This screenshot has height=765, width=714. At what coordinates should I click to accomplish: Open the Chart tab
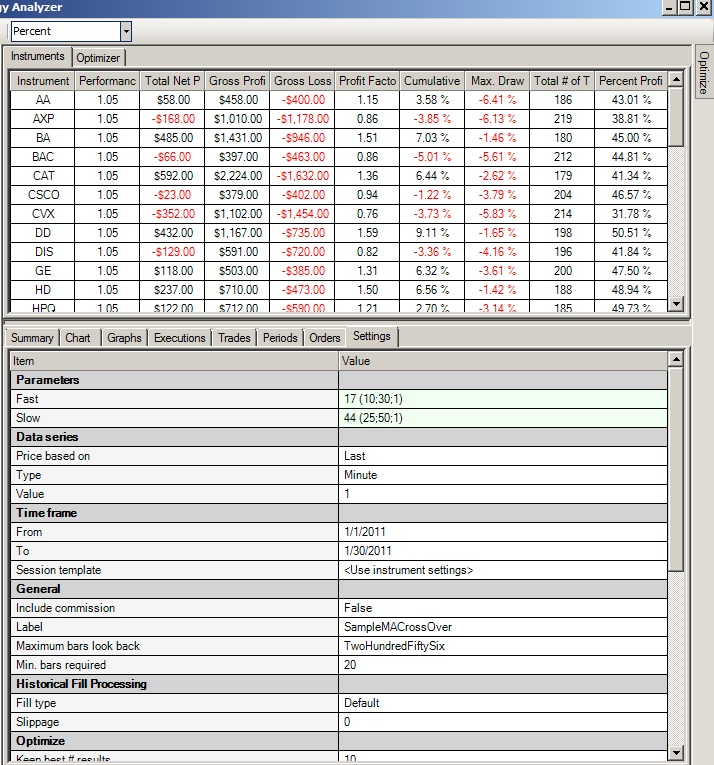click(x=78, y=338)
